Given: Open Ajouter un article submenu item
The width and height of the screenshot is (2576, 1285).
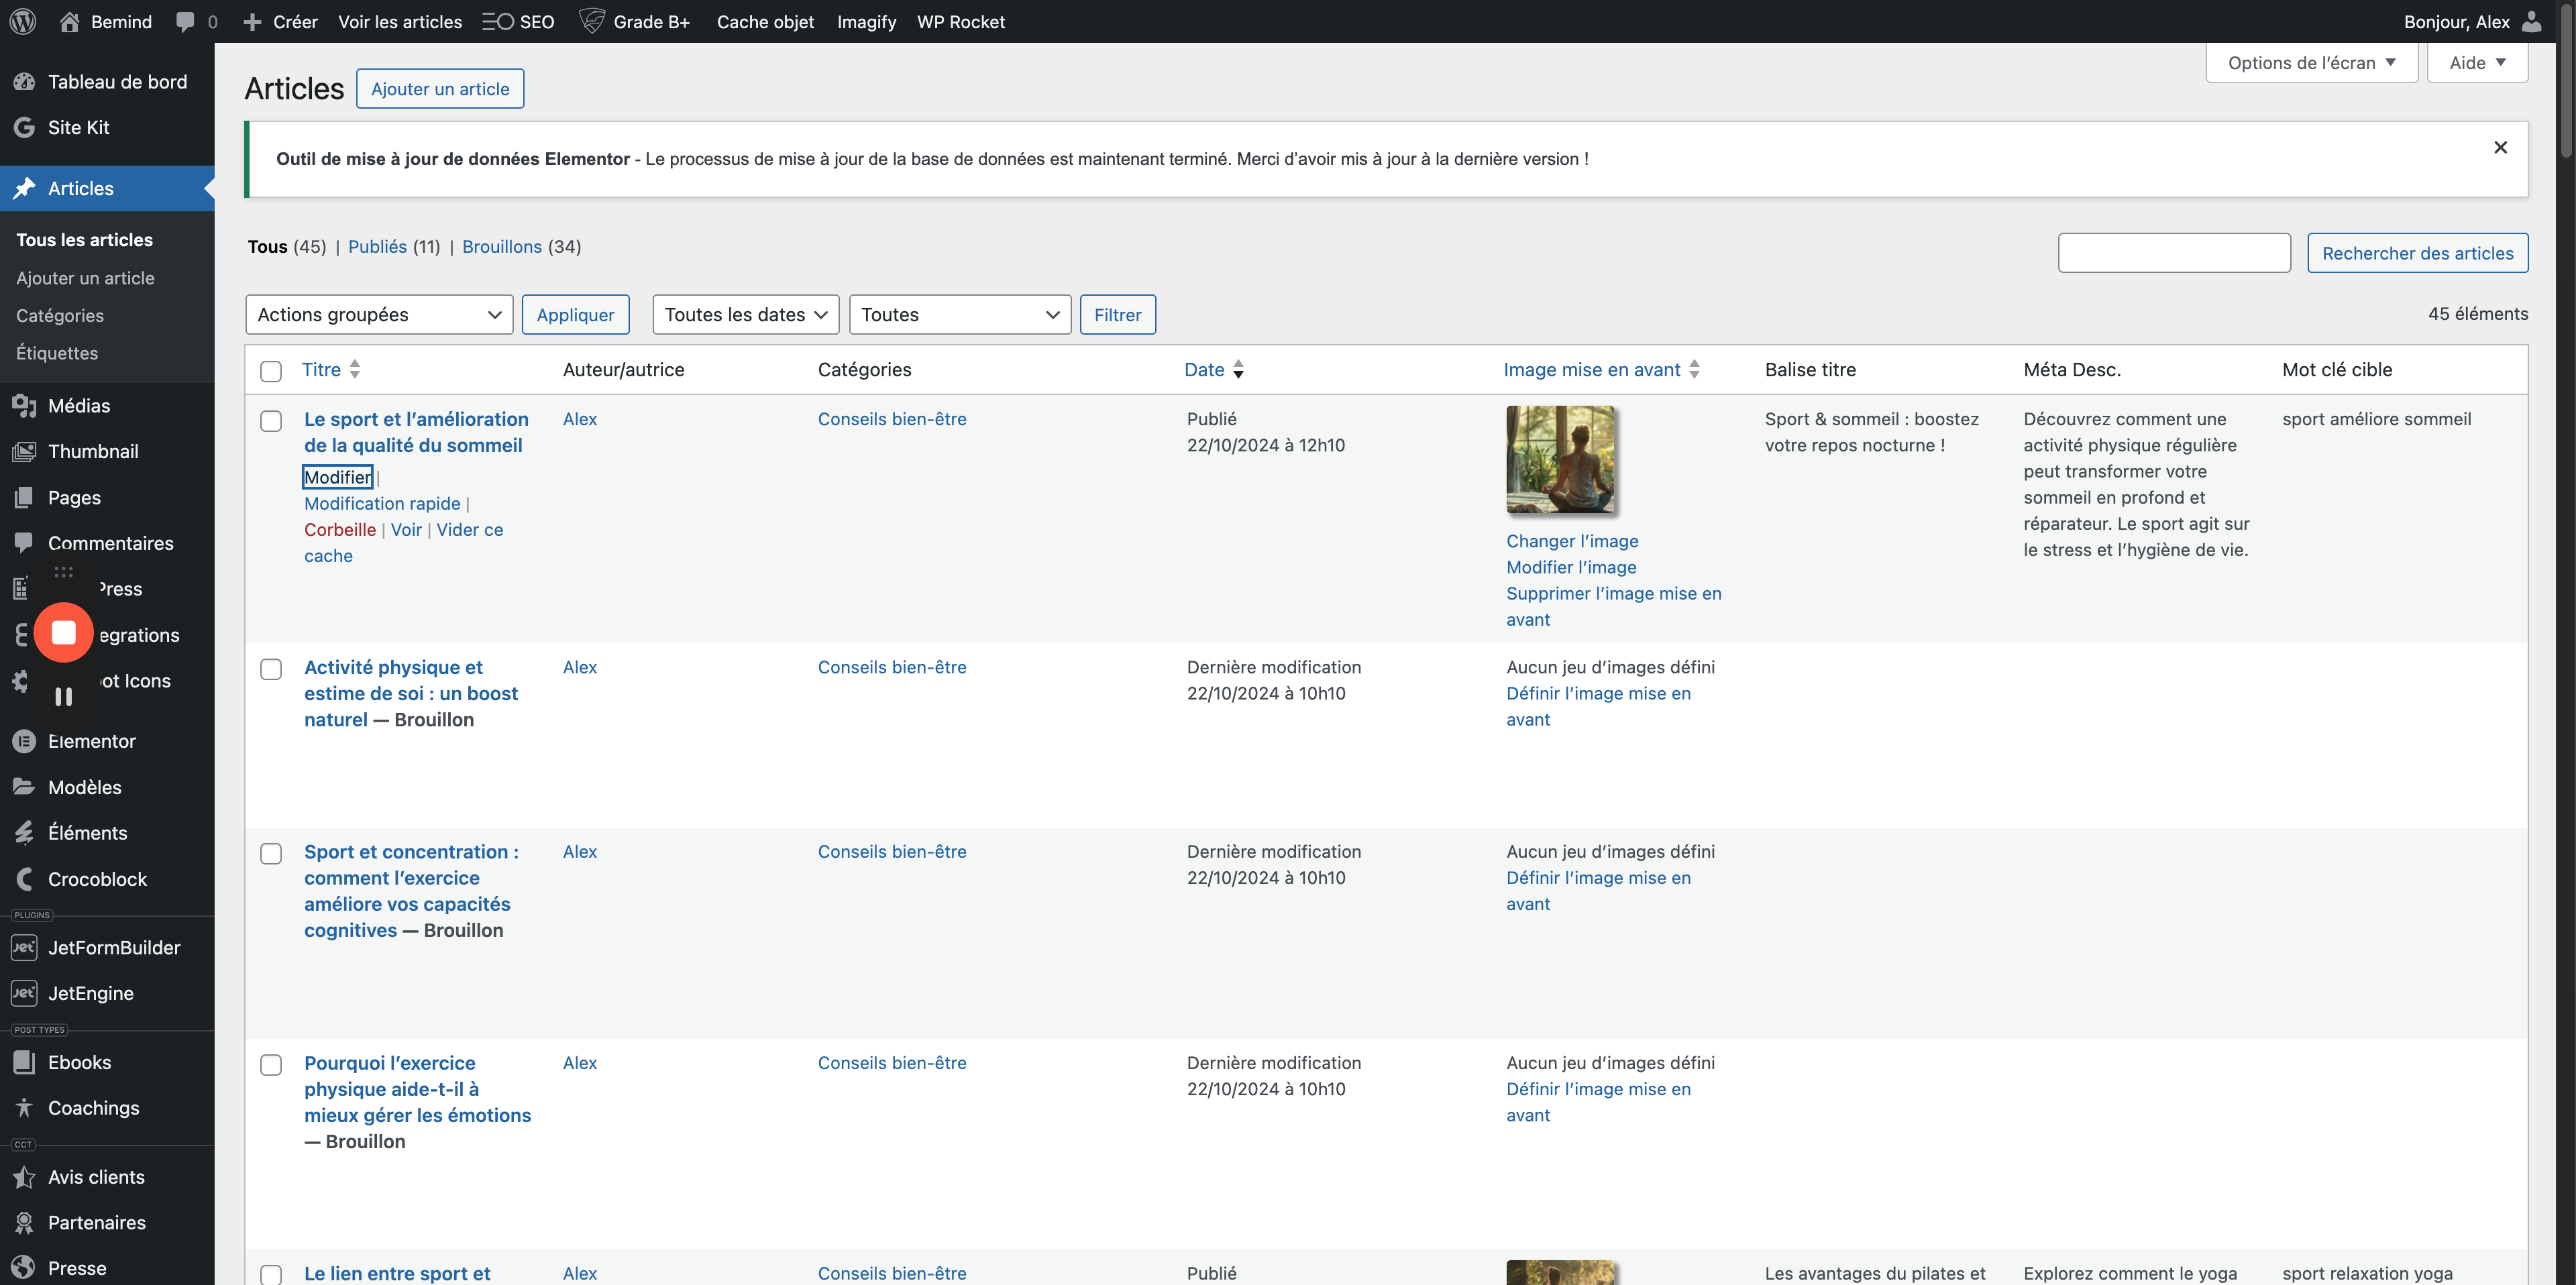Looking at the screenshot, I should [85, 278].
